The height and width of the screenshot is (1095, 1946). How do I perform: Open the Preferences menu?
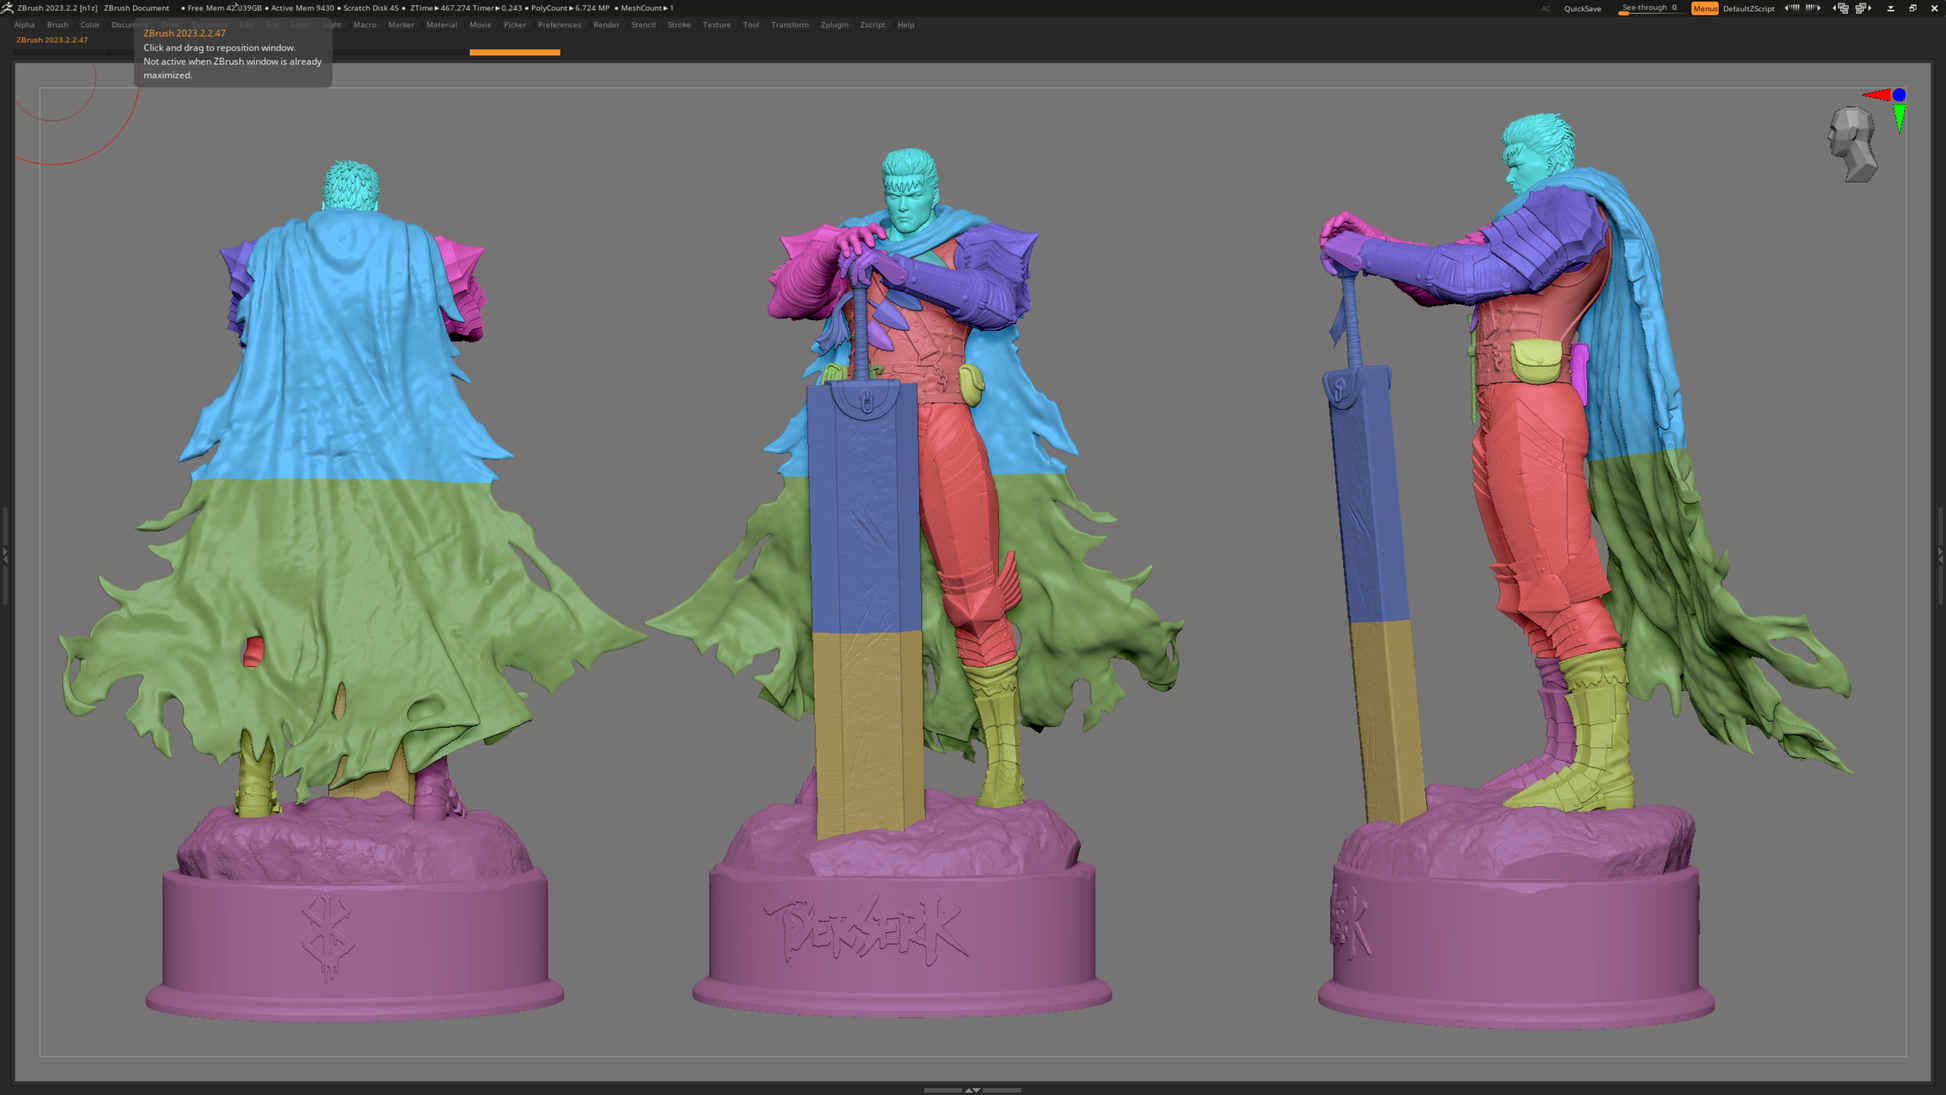559,25
